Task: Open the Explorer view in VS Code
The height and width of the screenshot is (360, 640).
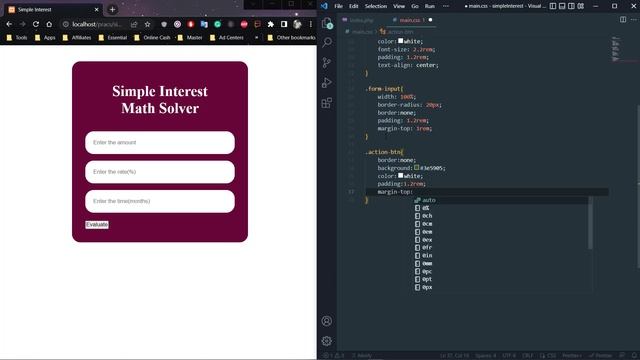Action: point(327,23)
